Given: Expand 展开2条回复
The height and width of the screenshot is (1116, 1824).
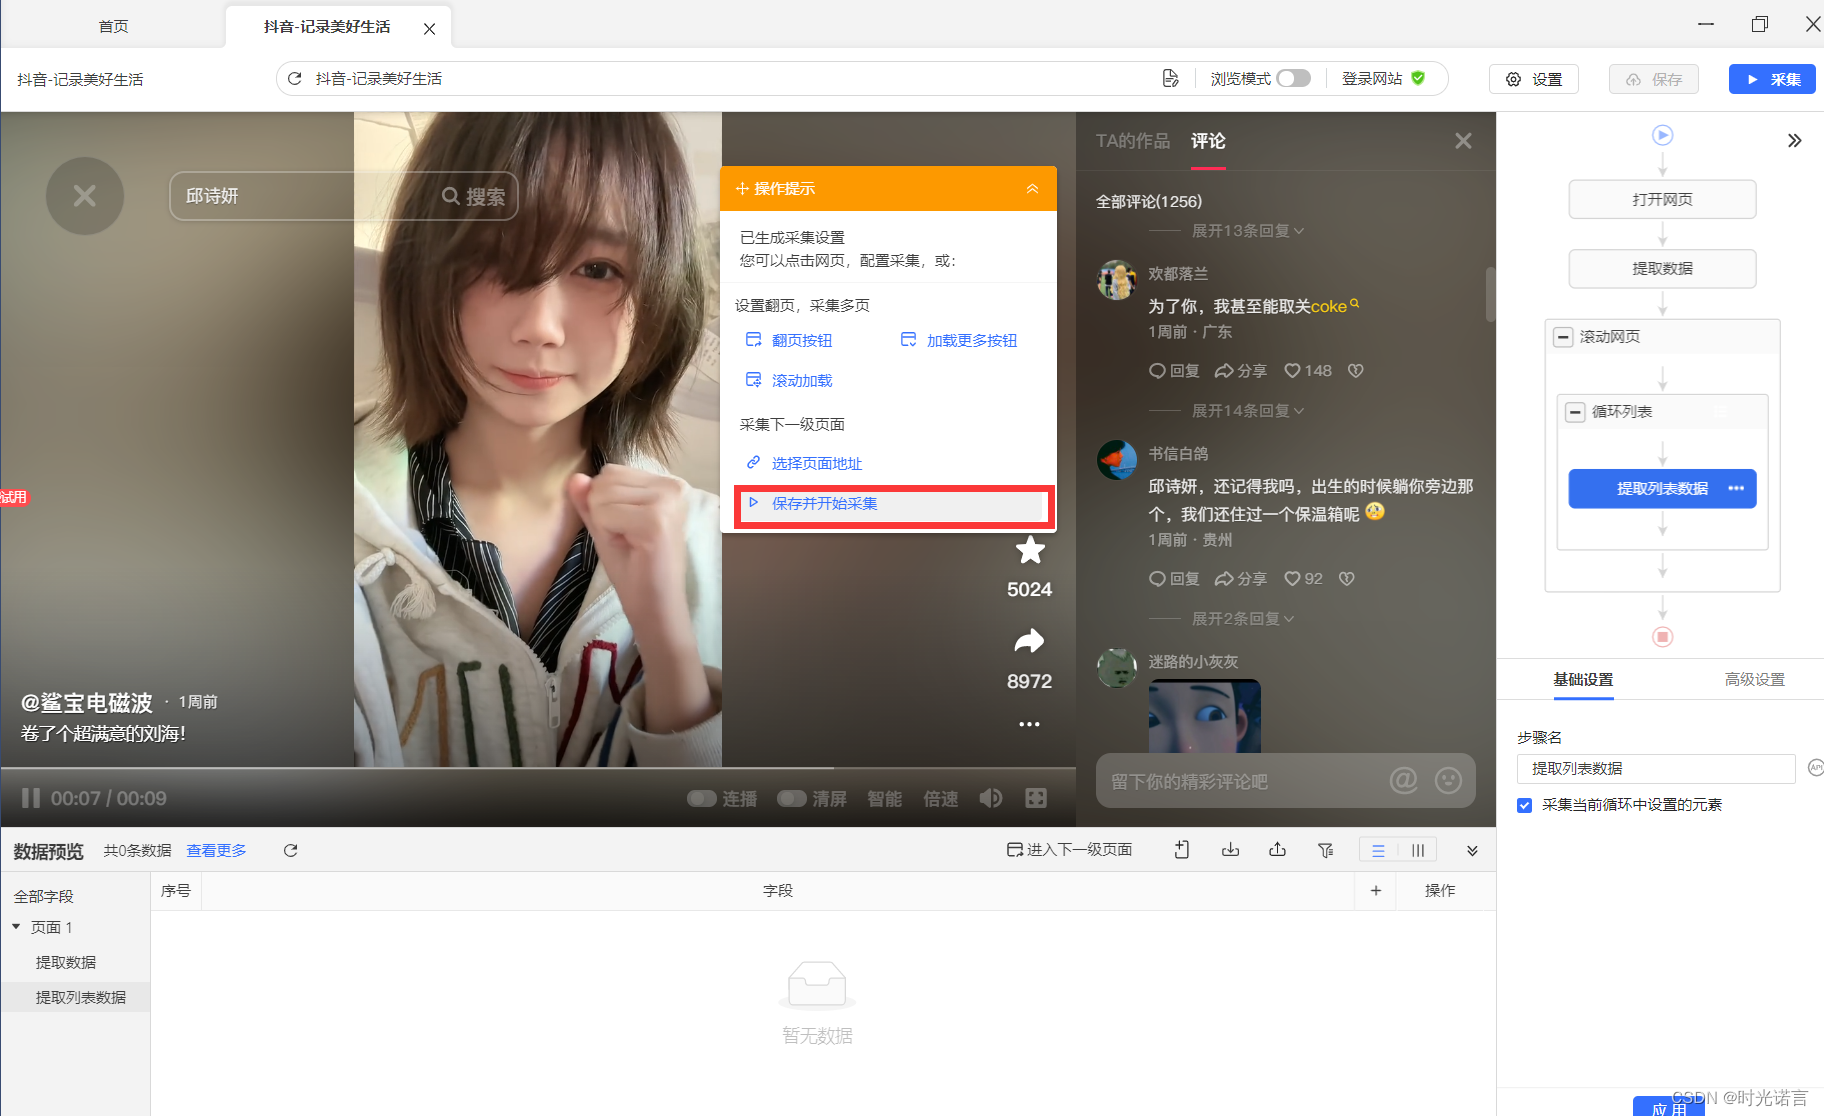Looking at the screenshot, I should [1243, 619].
